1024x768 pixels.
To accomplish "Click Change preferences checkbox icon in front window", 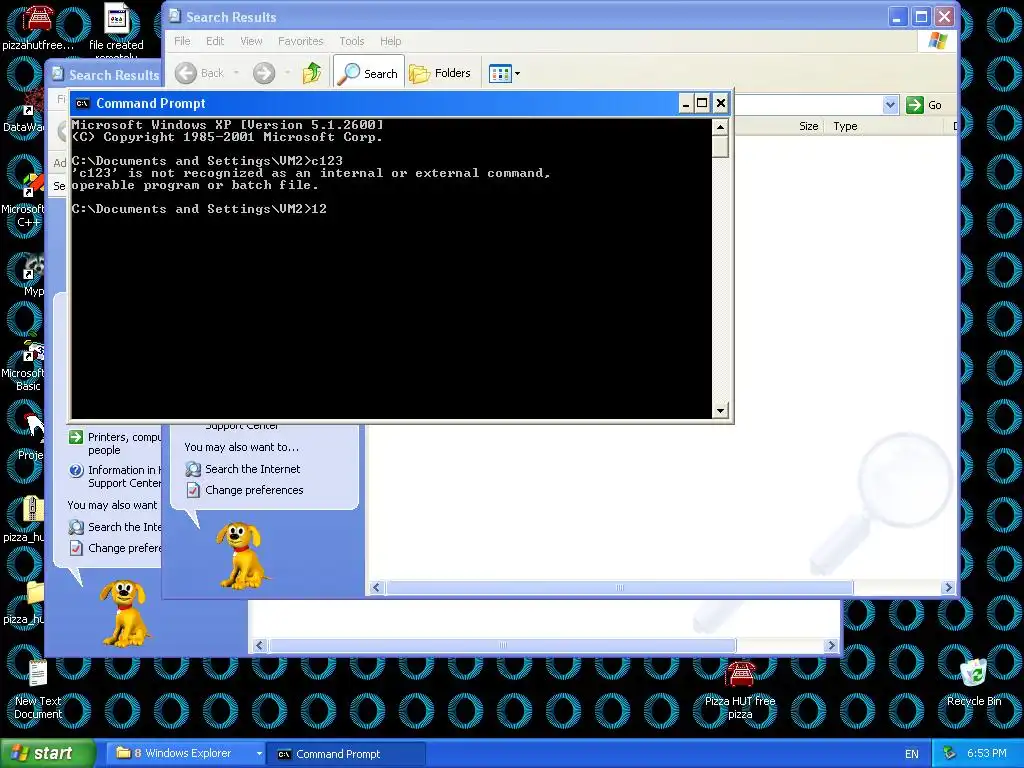I will click(x=193, y=490).
